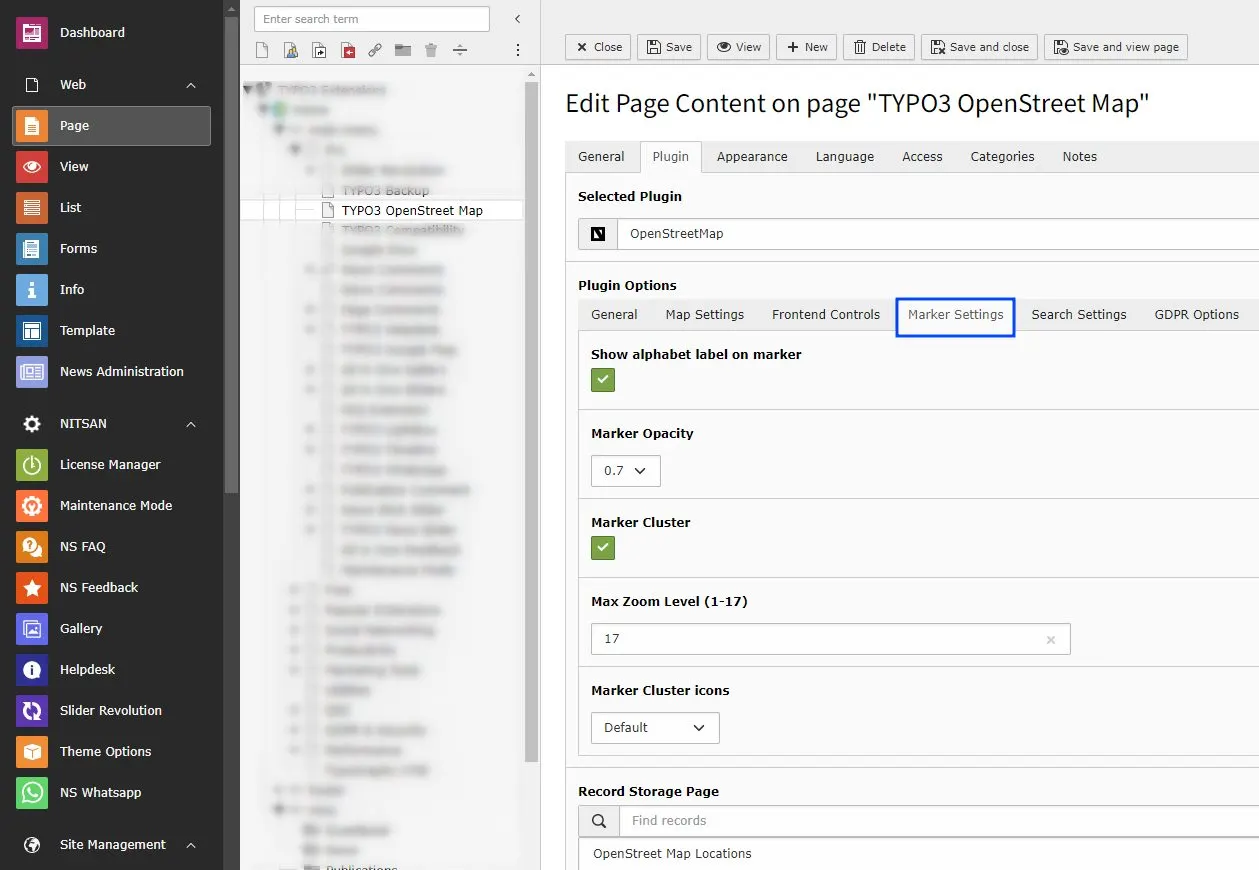The height and width of the screenshot is (870, 1259).
Task: Open License Manager module
Action: [x=112, y=465]
